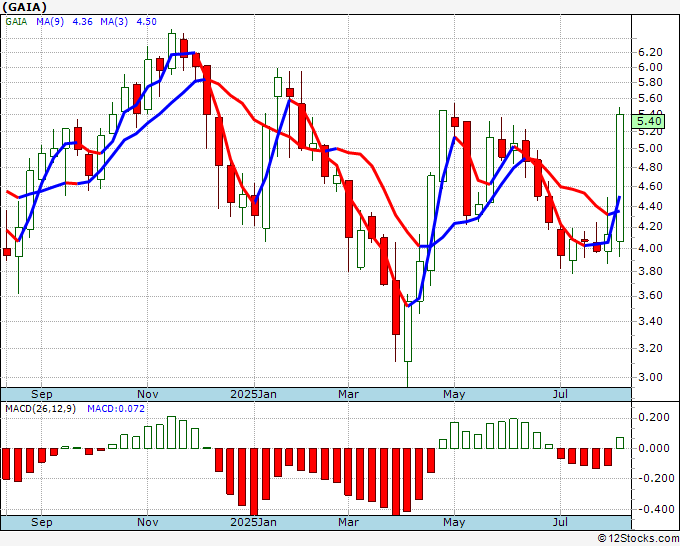
Task: Click the 4.80 price axis label
Action: [650, 167]
